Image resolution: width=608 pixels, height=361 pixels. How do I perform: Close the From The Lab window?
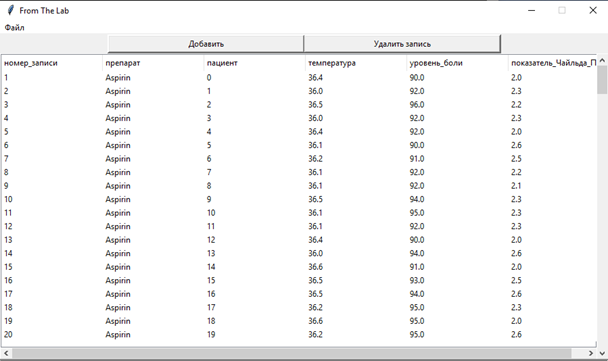pos(593,10)
